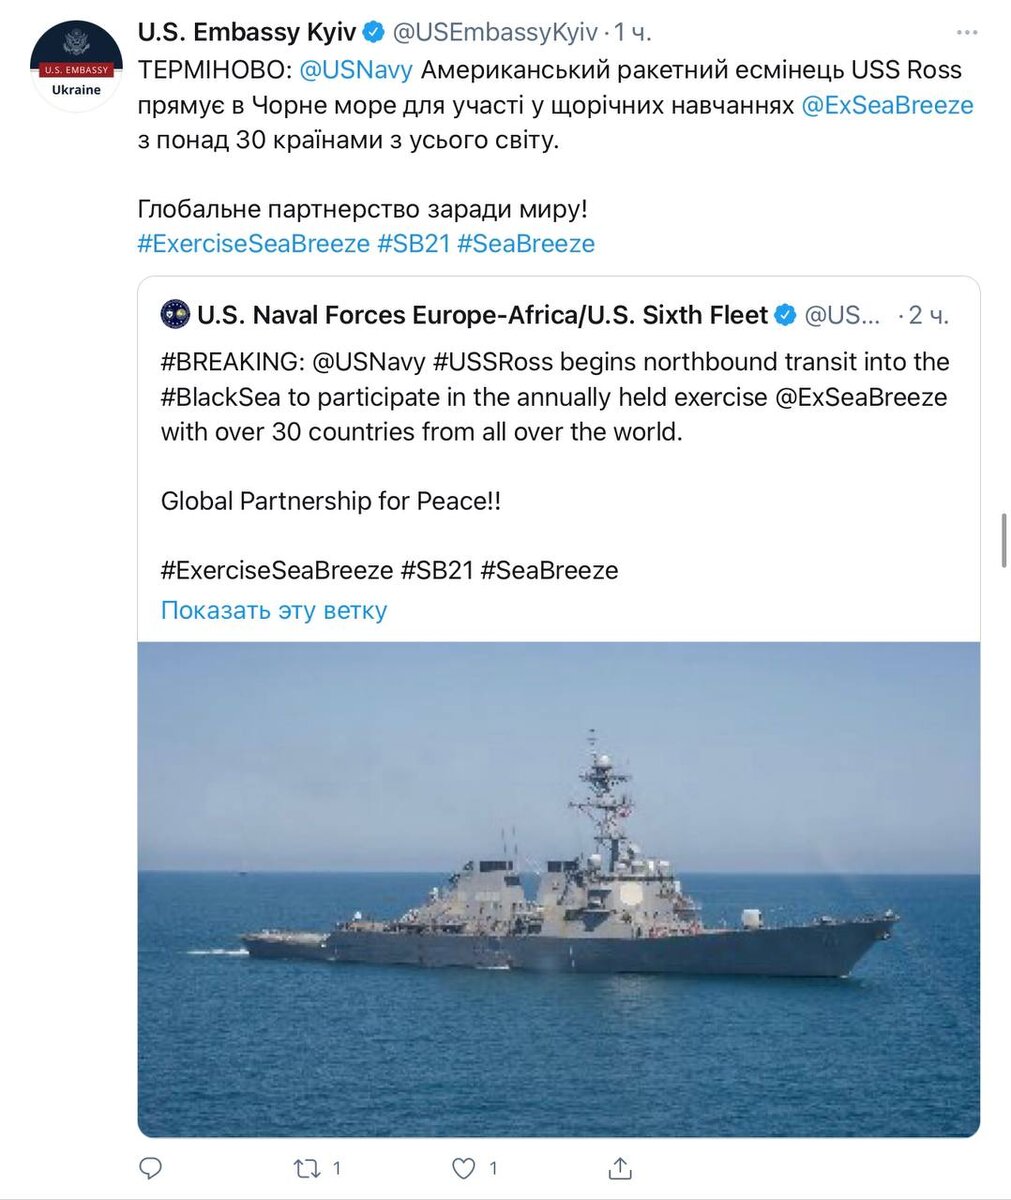Click Показать эту ветку thread link

click(x=274, y=610)
